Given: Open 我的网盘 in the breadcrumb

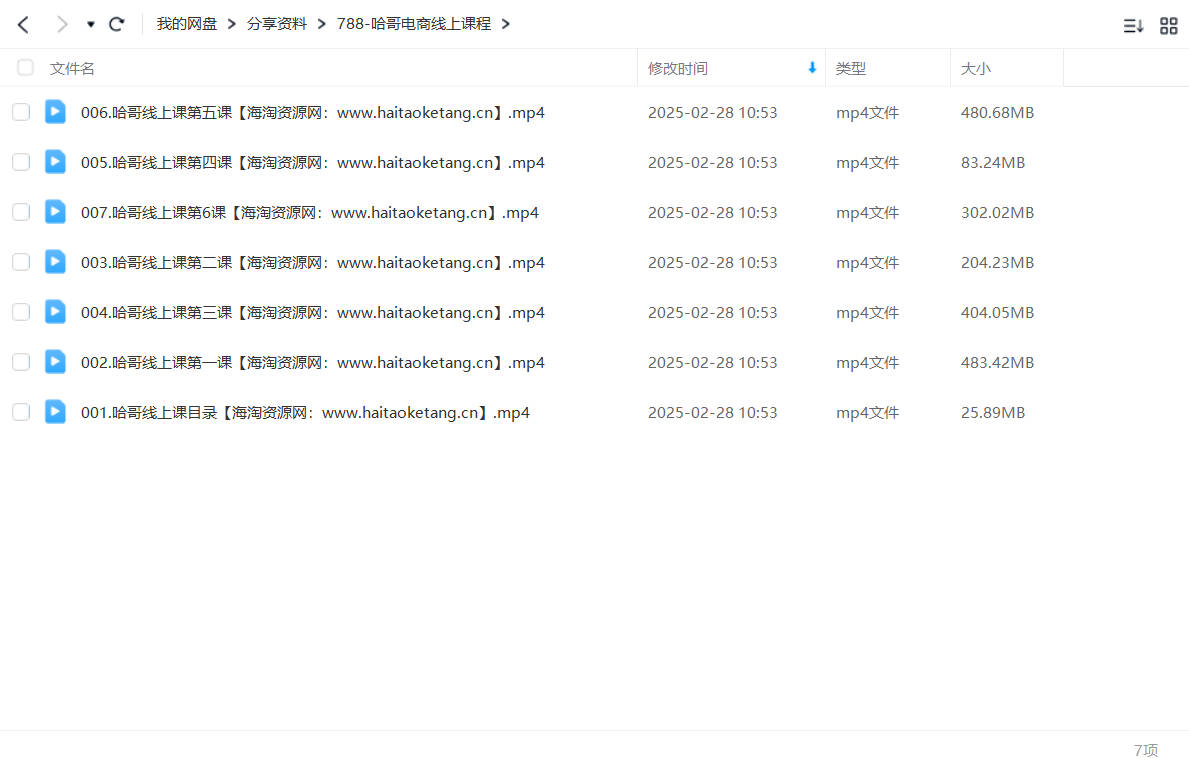Looking at the screenshot, I should coord(187,24).
